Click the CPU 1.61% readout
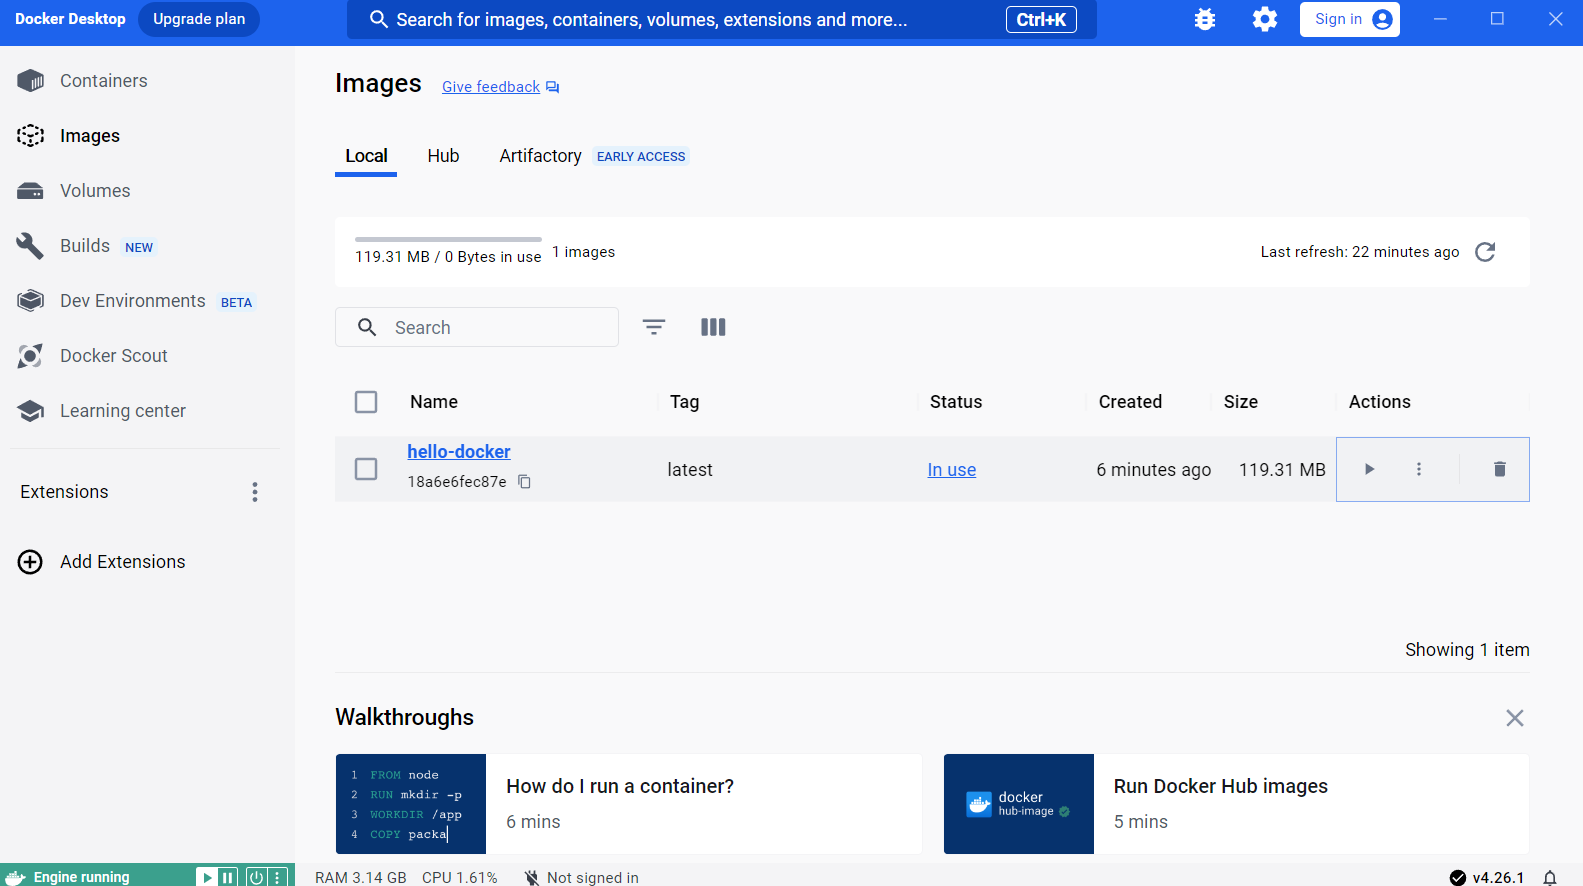Image resolution: width=1583 pixels, height=886 pixels. (460, 877)
